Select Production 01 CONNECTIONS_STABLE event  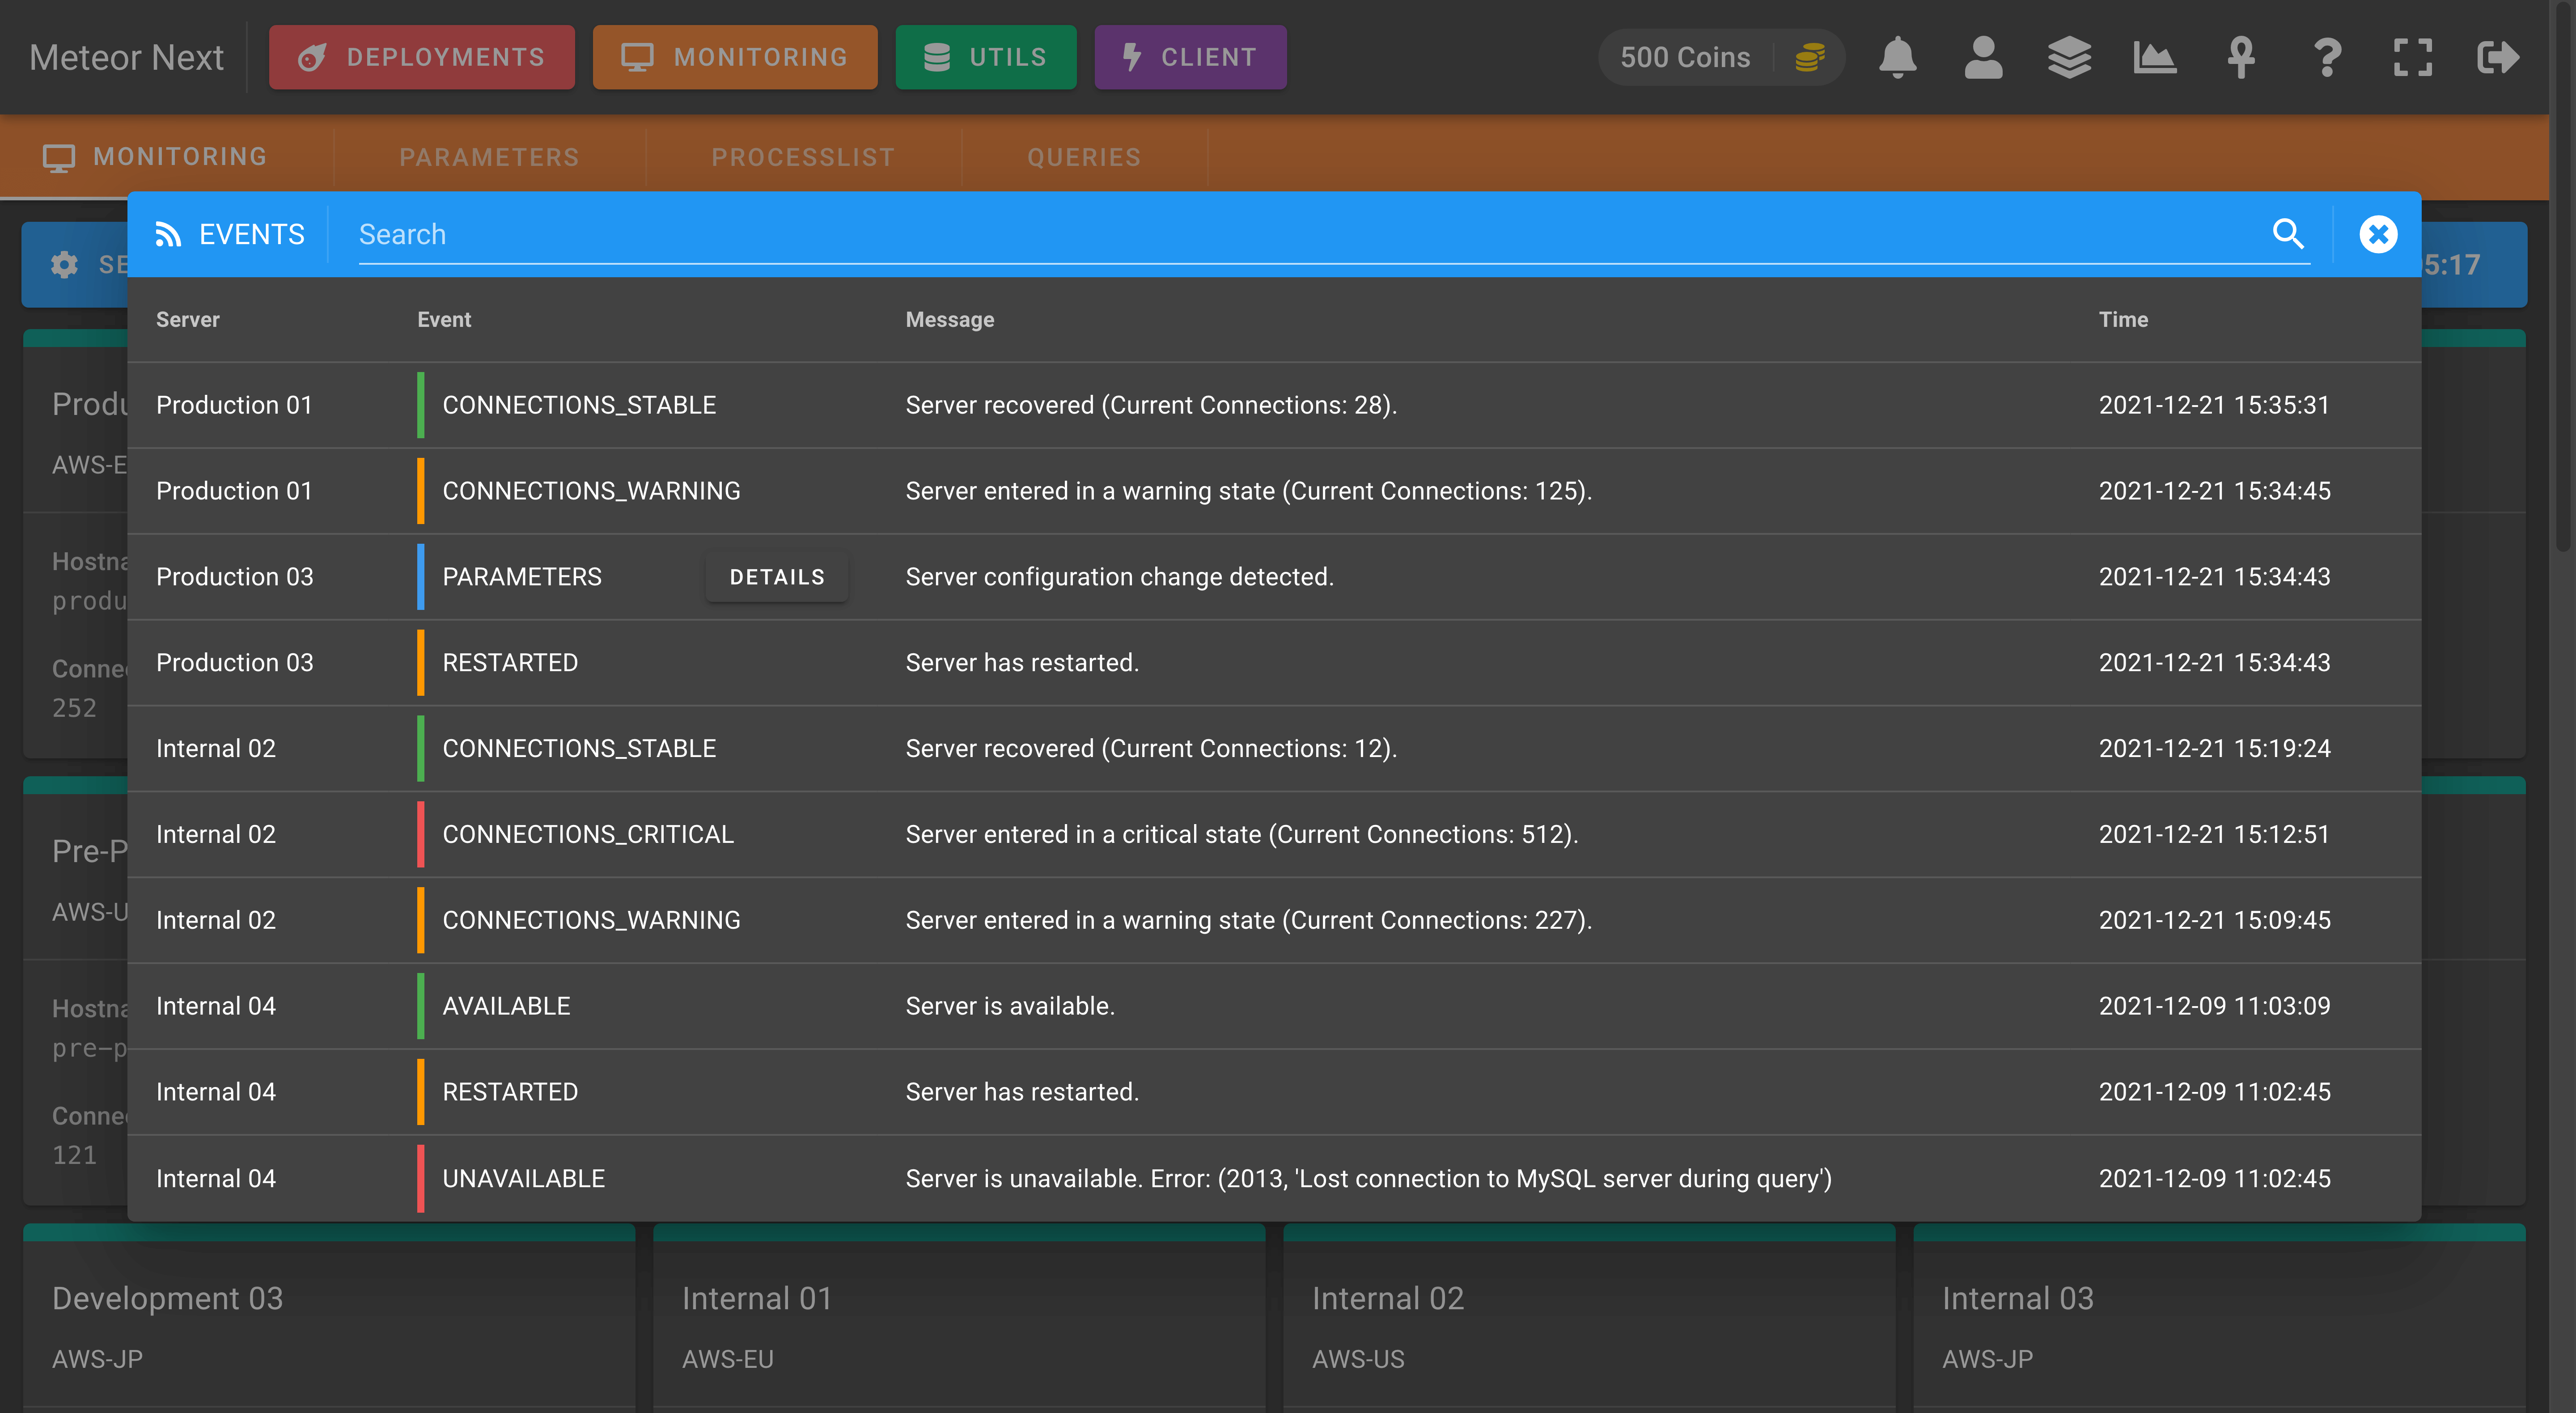tap(1274, 405)
